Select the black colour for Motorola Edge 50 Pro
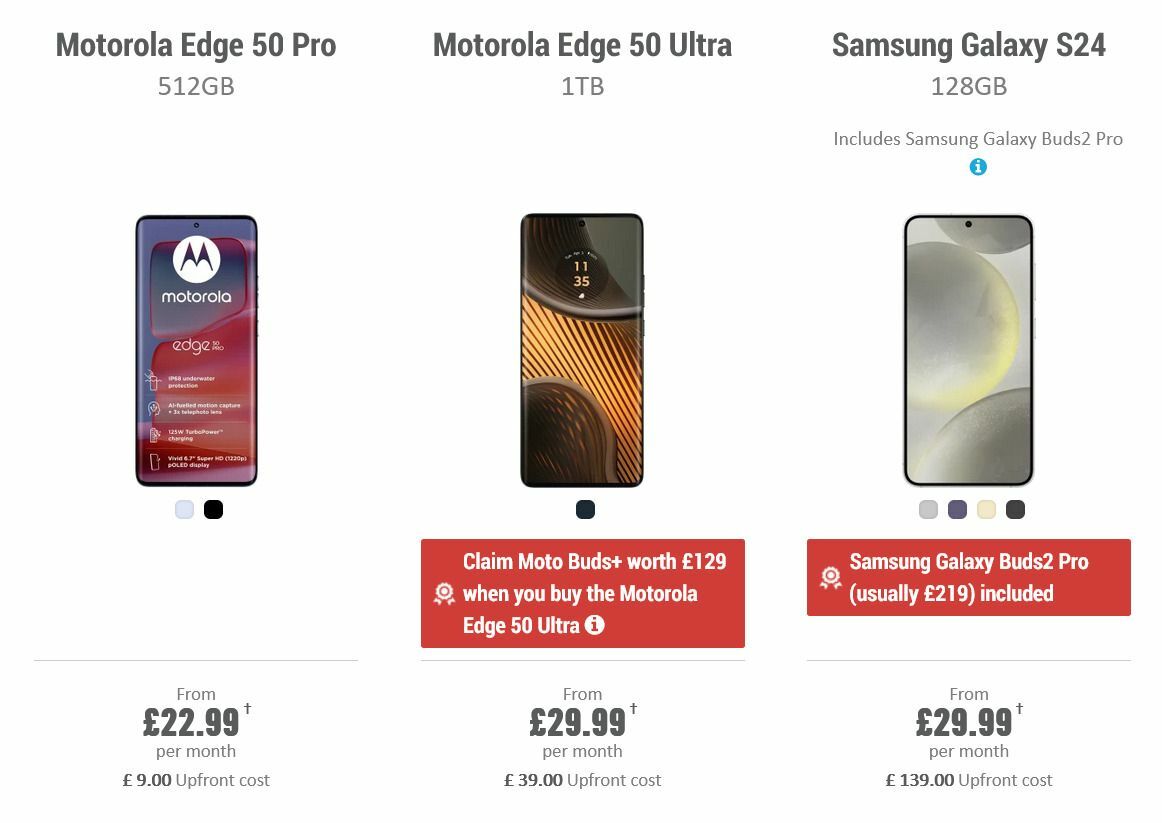 [212, 509]
